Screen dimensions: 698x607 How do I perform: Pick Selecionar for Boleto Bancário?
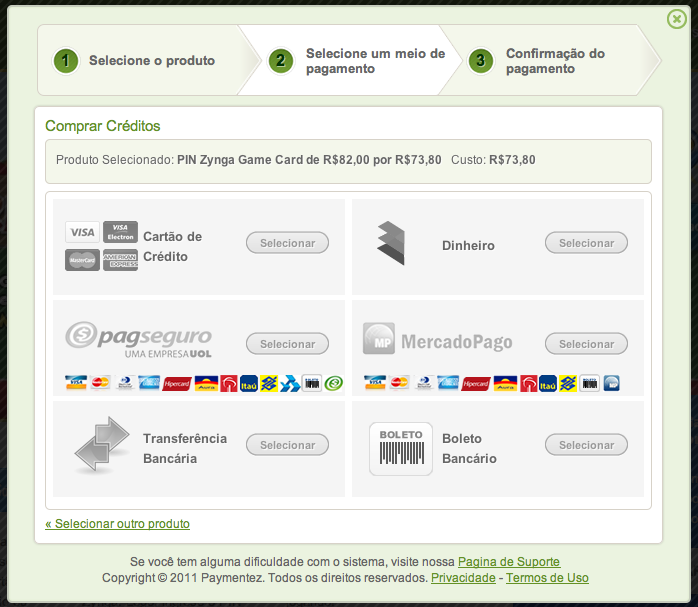coord(586,445)
